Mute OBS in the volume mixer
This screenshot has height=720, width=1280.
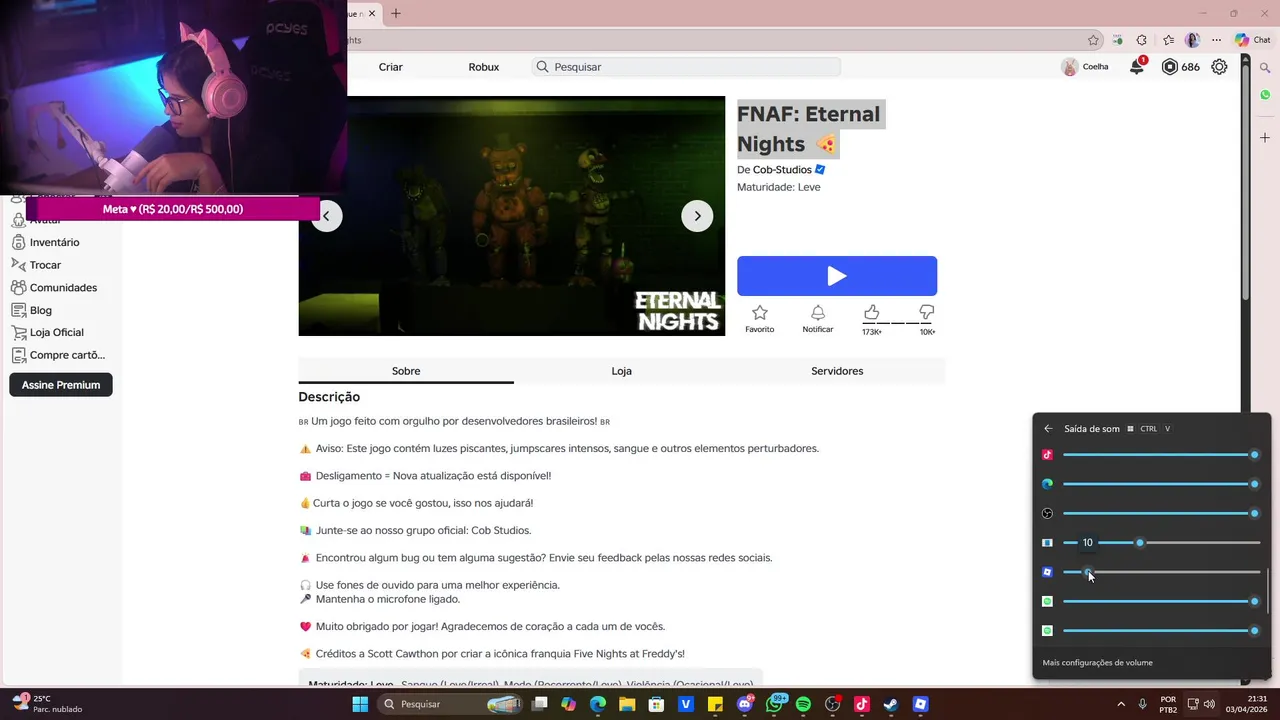pos(1047,513)
